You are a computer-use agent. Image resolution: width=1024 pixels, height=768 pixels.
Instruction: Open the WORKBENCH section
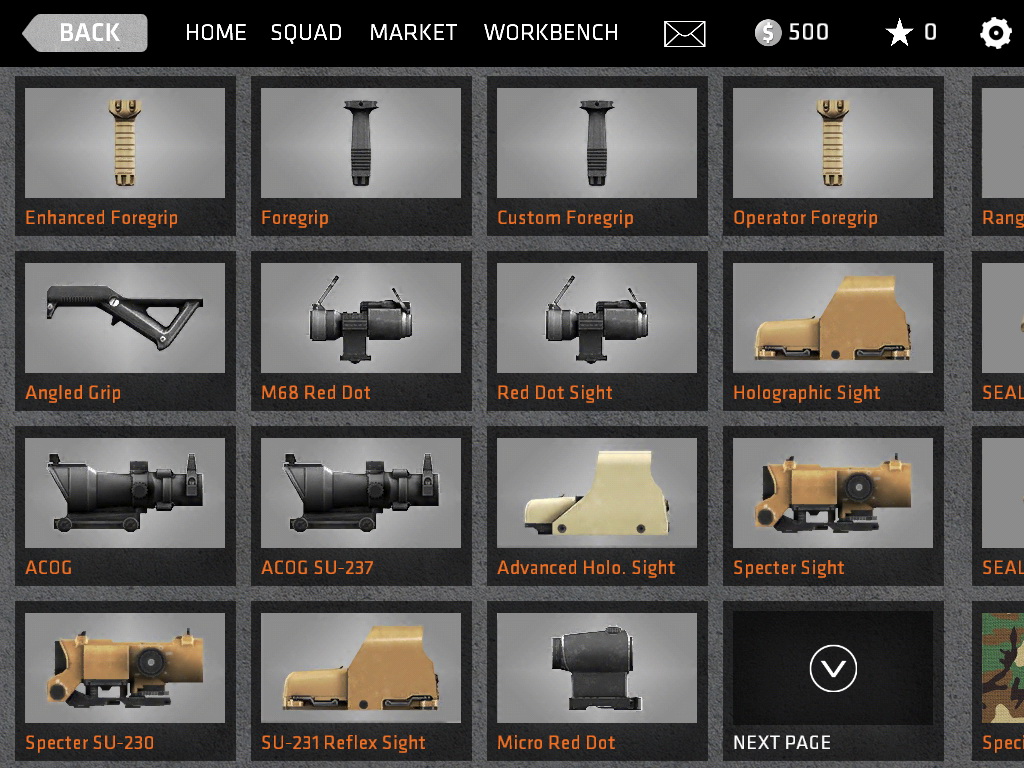click(x=551, y=33)
